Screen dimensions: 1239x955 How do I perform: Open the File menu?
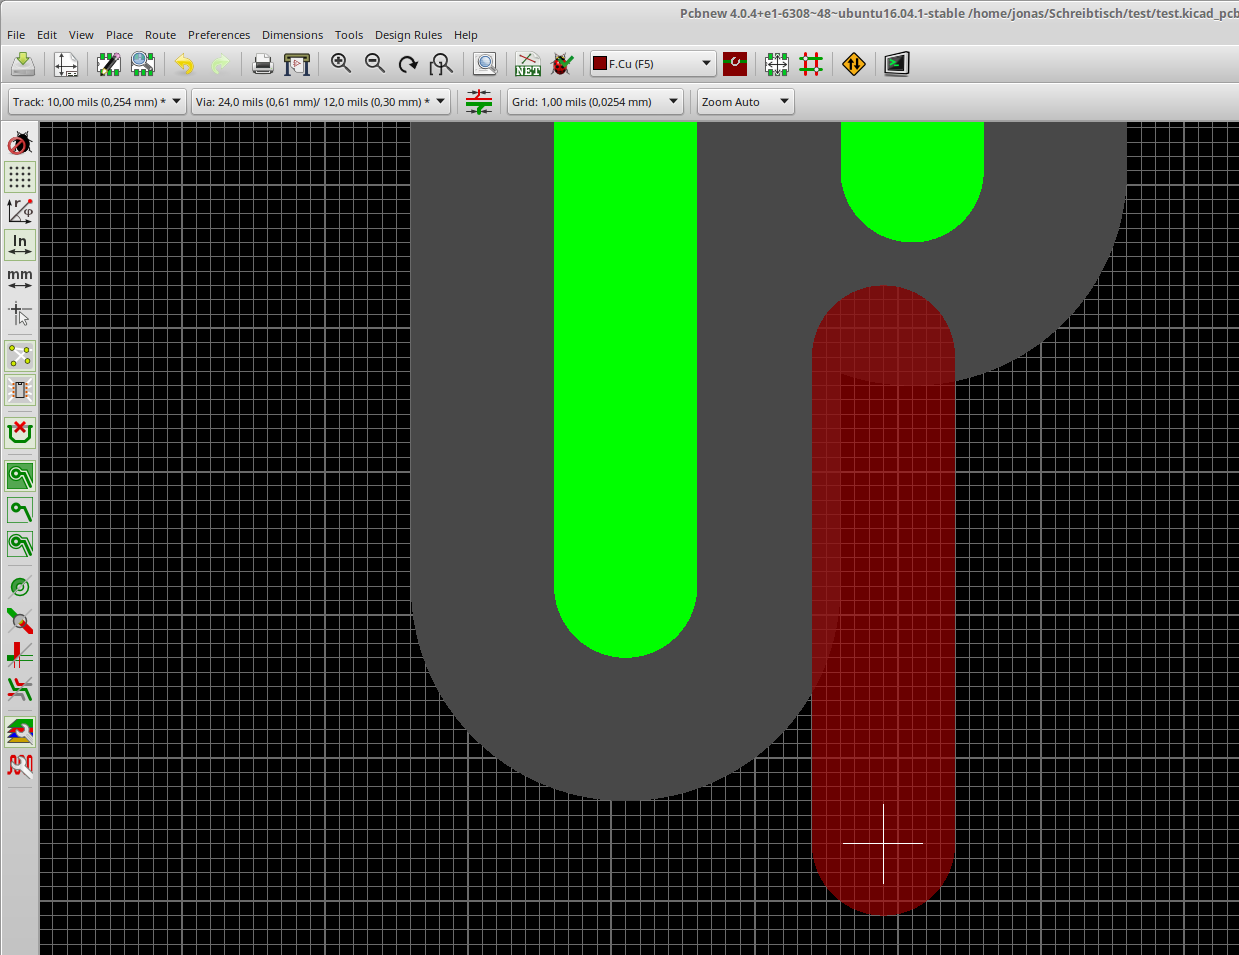point(16,35)
